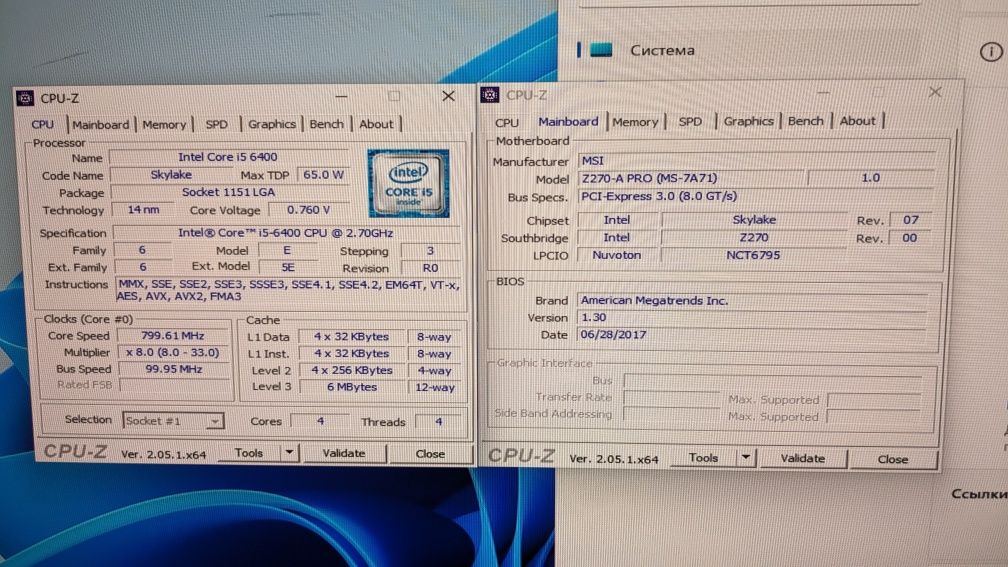This screenshot has height=567, width=1008.
Task: Click Validate in right CPU-Z window
Action: coord(802,458)
